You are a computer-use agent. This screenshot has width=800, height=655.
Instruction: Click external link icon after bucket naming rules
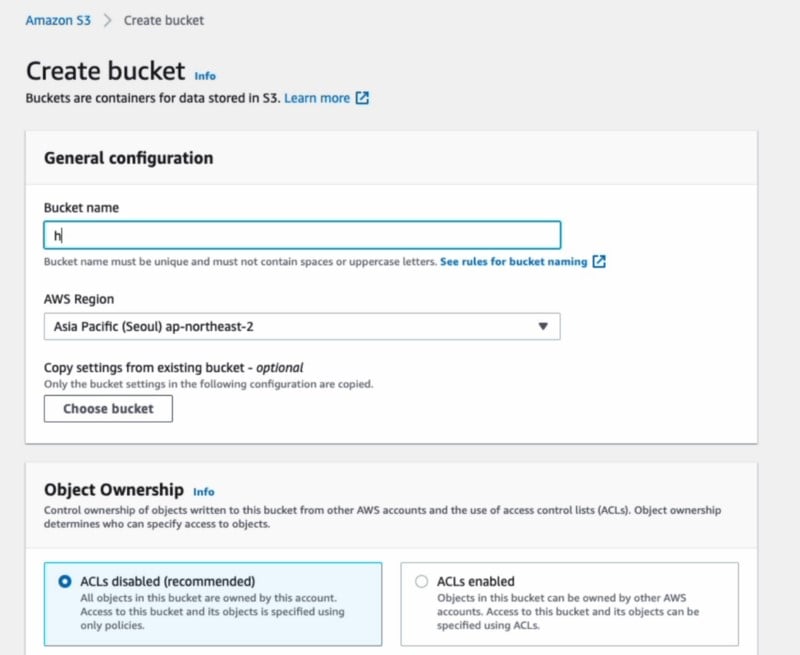click(599, 262)
